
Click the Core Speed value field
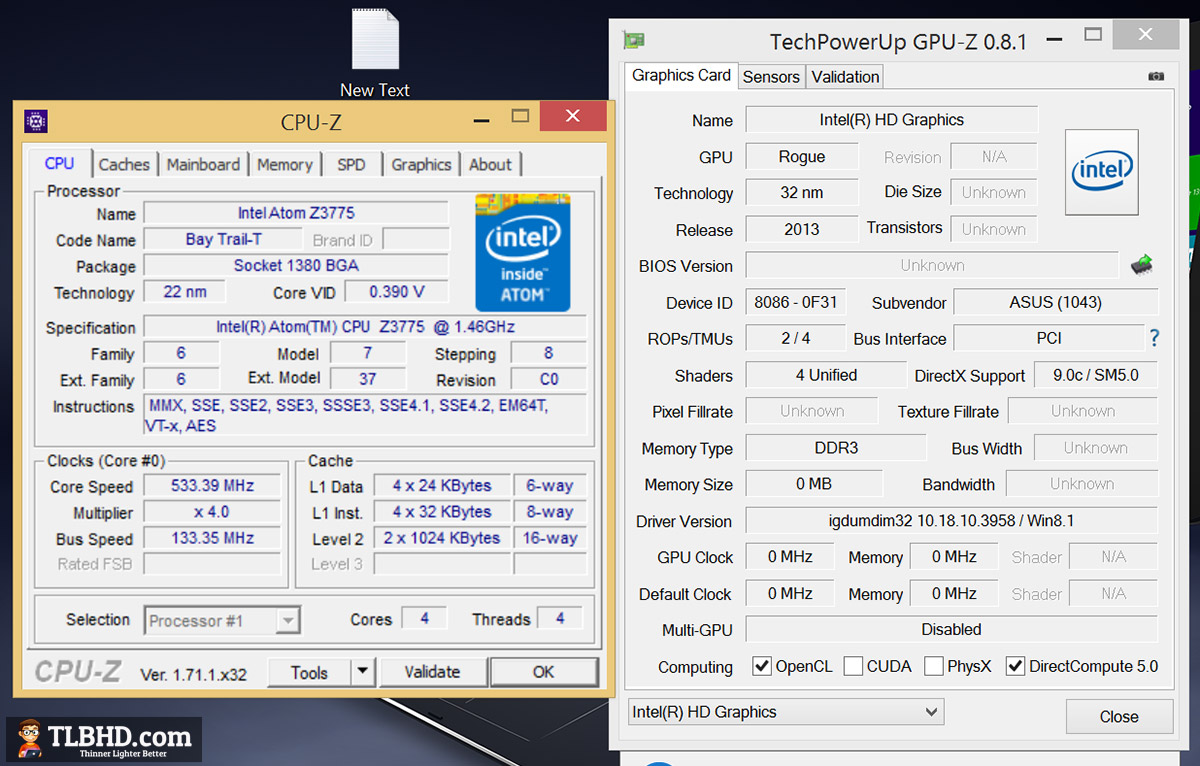point(212,486)
